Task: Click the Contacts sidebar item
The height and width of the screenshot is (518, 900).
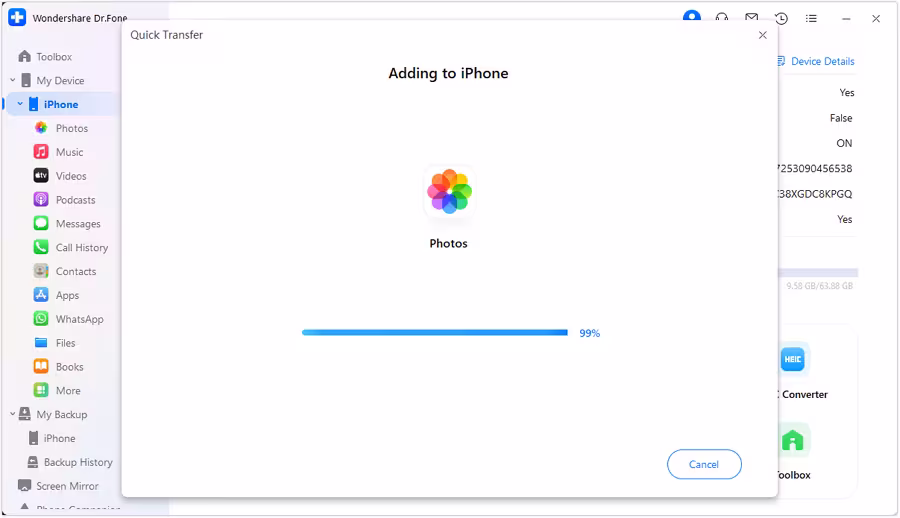Action: (75, 271)
